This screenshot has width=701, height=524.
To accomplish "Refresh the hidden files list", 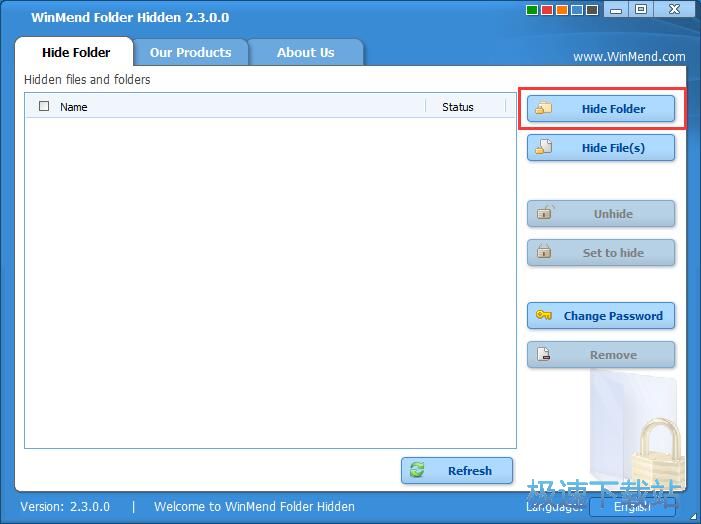I will click(457, 470).
